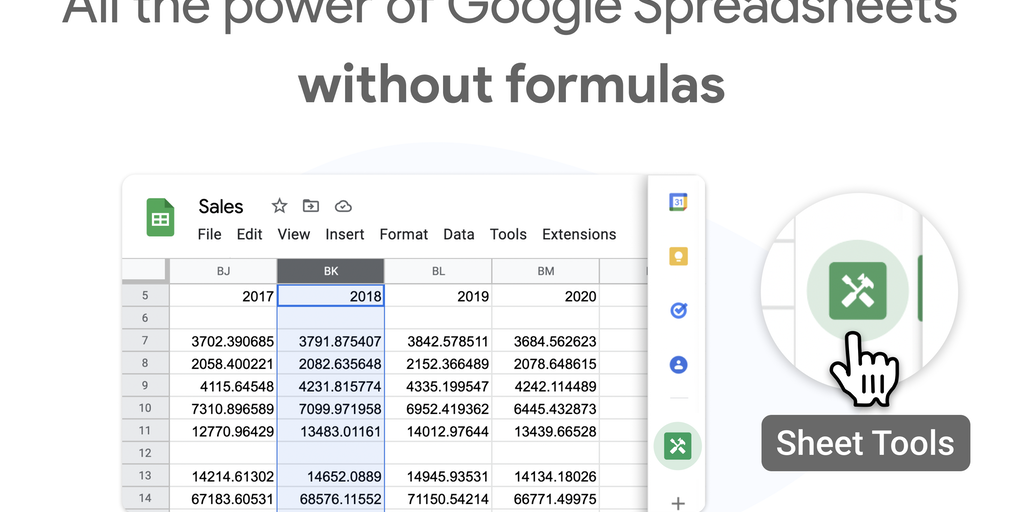Star the Sales spreadsheet
Viewport: 1024px width, 512px height.
(x=279, y=206)
